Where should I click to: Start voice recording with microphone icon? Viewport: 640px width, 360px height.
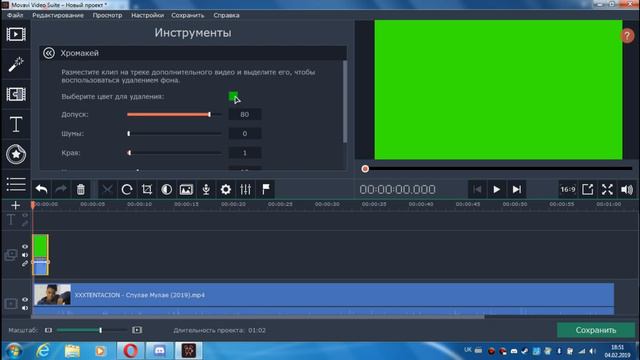[x=206, y=189]
